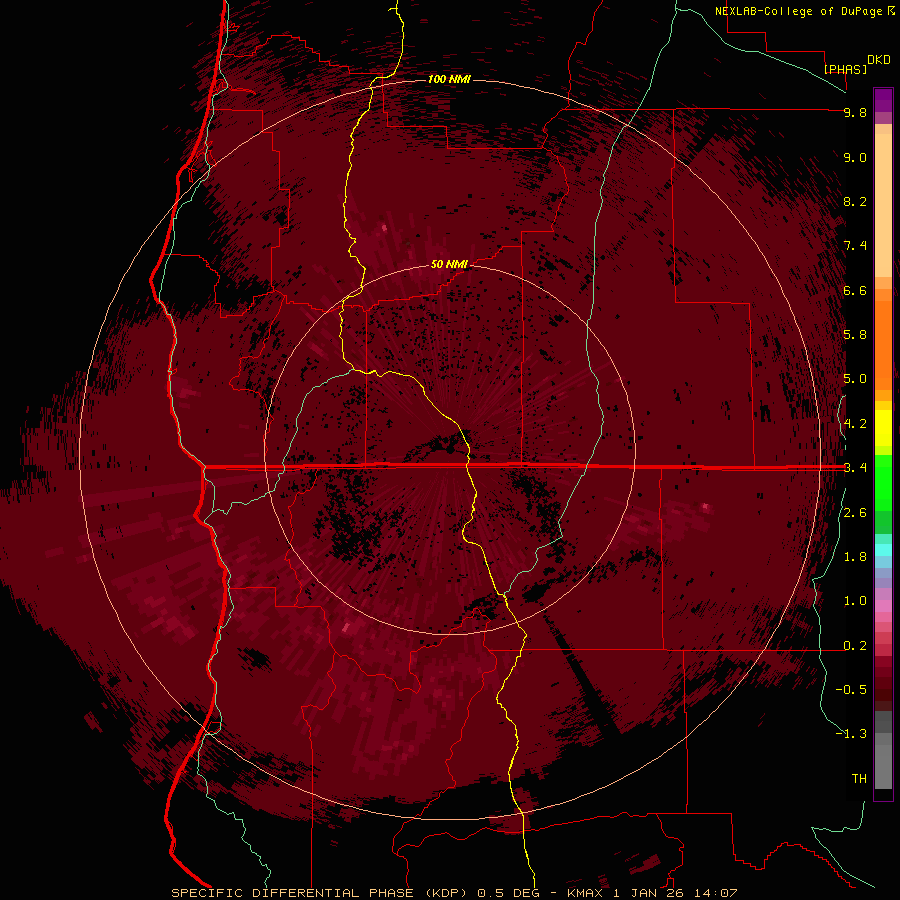Click the 7.4 value on the color scale
This screenshot has width=900, height=900.
click(855, 246)
